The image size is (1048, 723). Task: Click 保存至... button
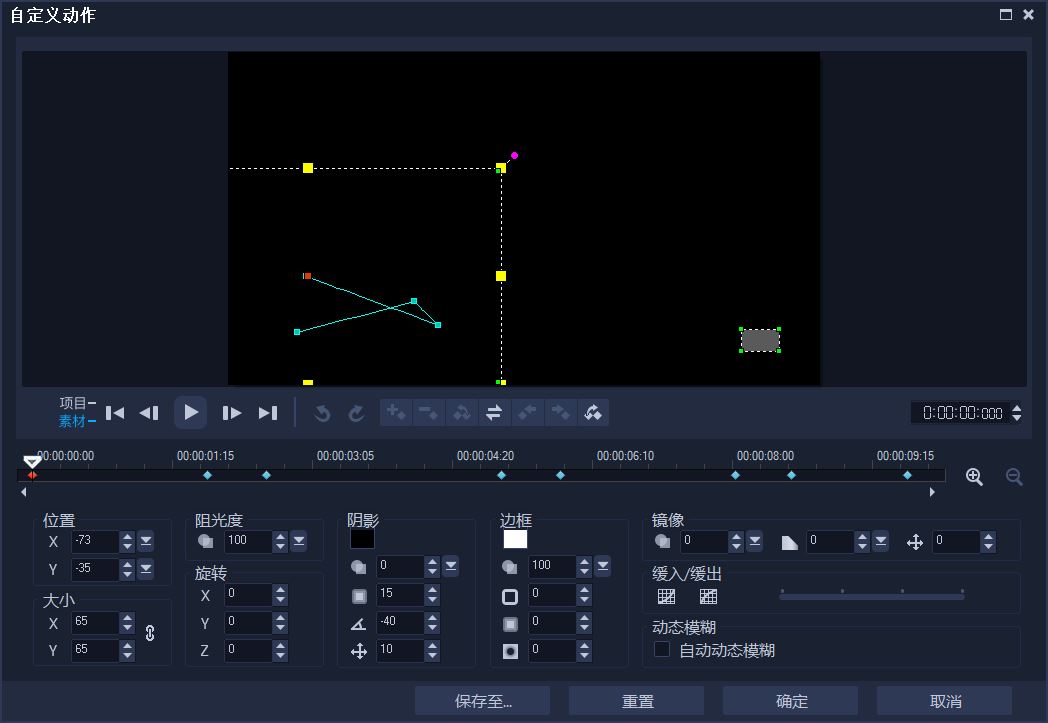(x=483, y=701)
